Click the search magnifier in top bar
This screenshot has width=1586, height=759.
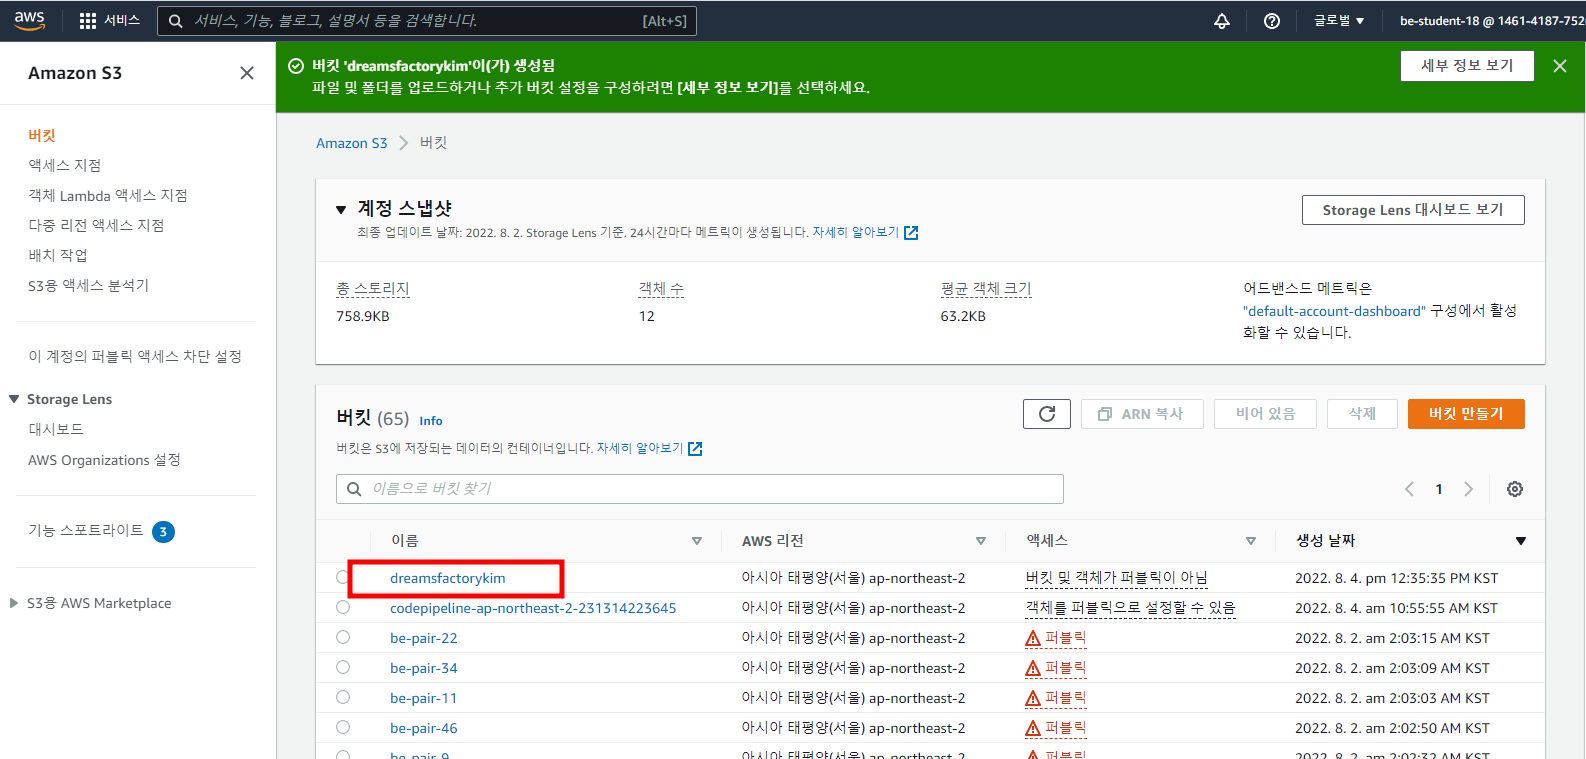(x=175, y=21)
